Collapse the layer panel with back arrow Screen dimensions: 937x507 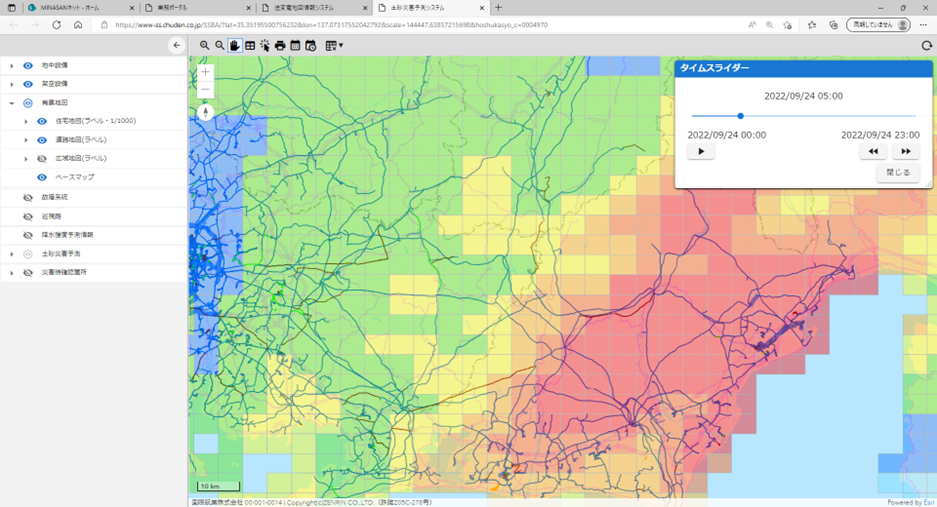(x=177, y=45)
